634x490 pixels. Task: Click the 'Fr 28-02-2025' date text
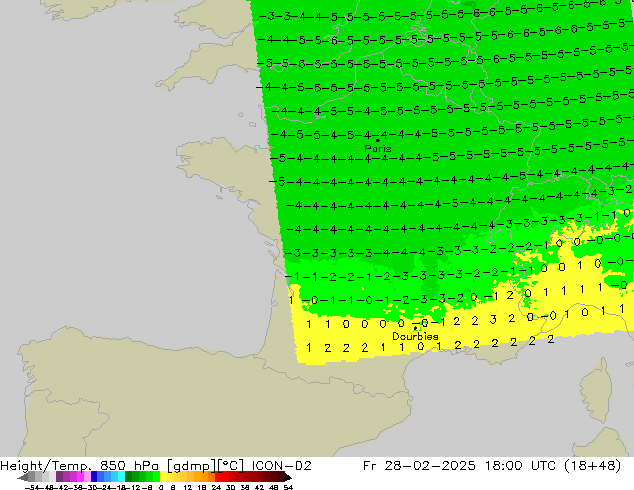pos(419,466)
